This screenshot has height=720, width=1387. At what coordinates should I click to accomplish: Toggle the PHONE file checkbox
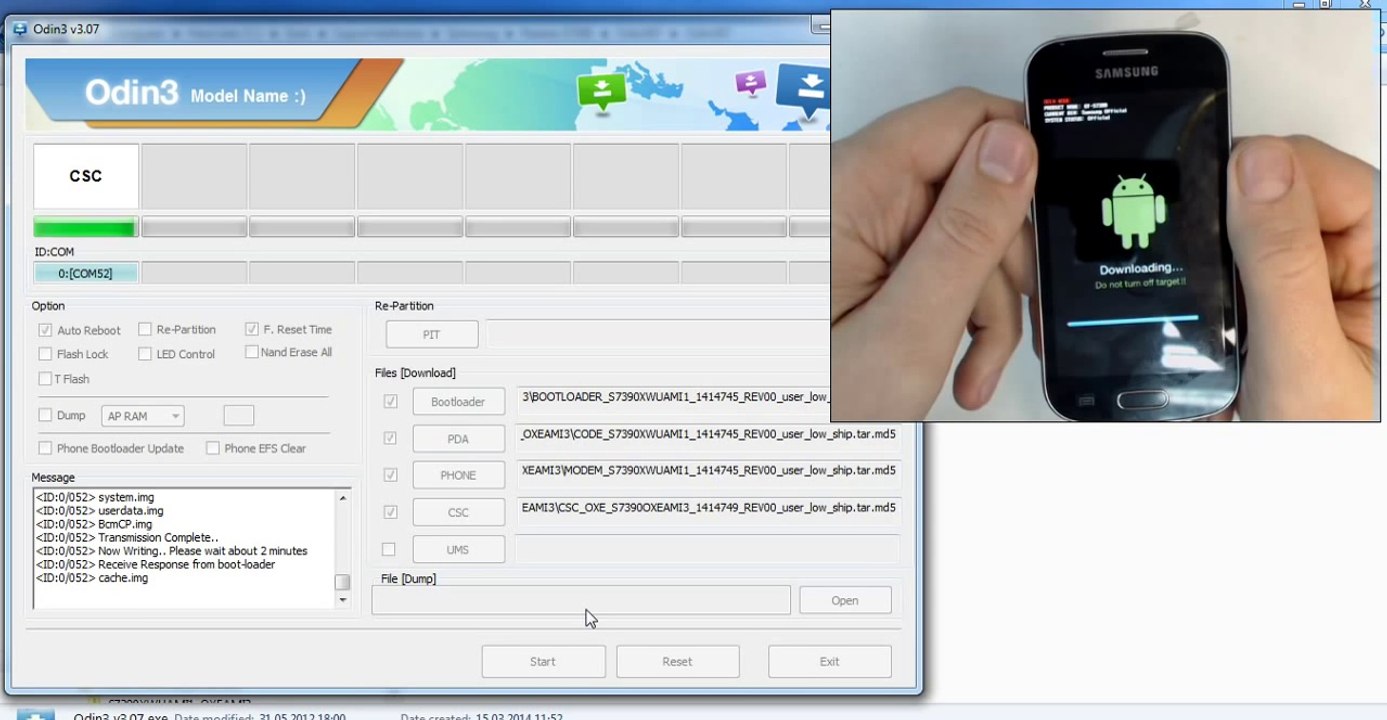[x=390, y=475]
